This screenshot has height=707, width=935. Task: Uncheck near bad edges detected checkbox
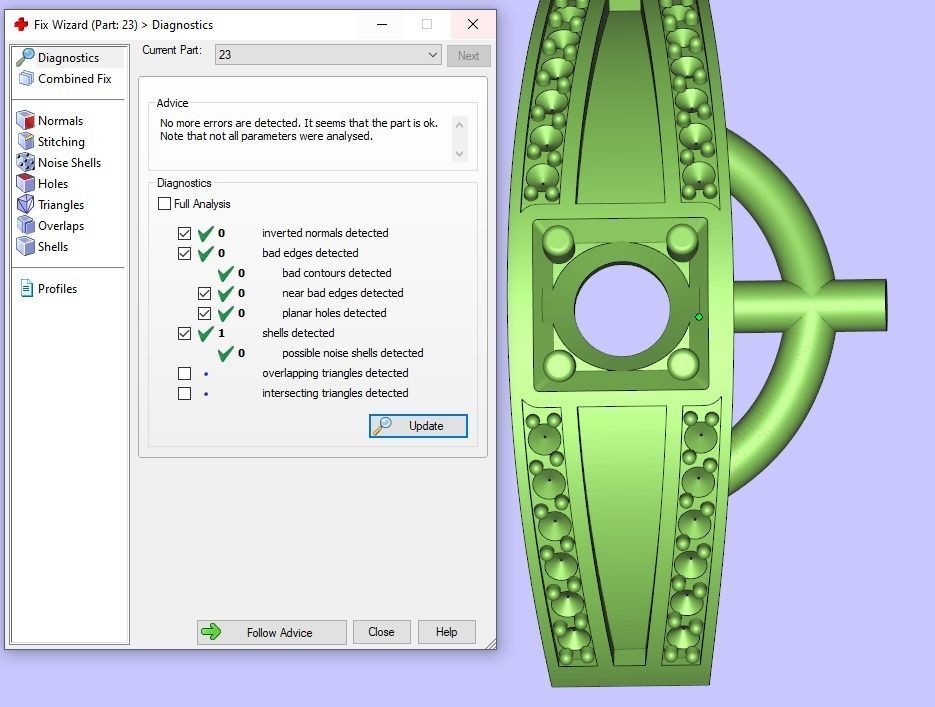tap(205, 293)
